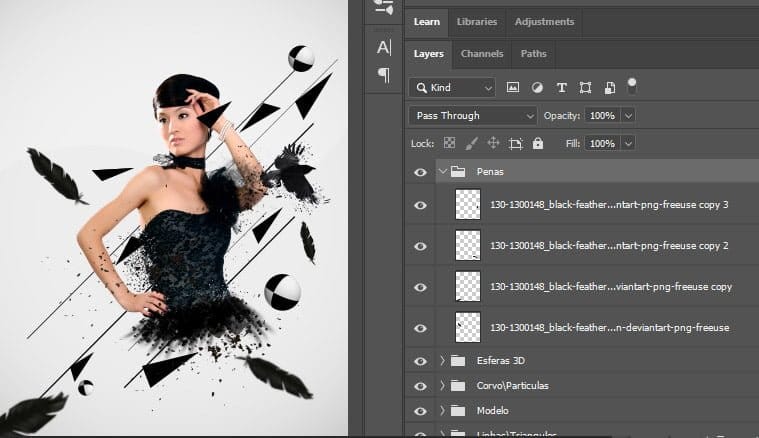
Task: Hide the black-feather n-deviantart-png-freeuse layer
Action: pos(420,328)
